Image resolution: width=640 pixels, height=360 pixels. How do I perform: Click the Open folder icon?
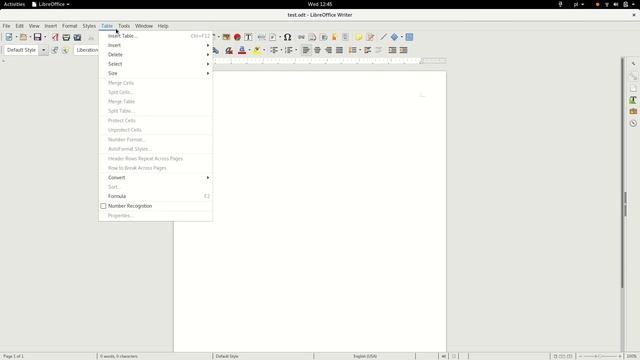[23, 37]
